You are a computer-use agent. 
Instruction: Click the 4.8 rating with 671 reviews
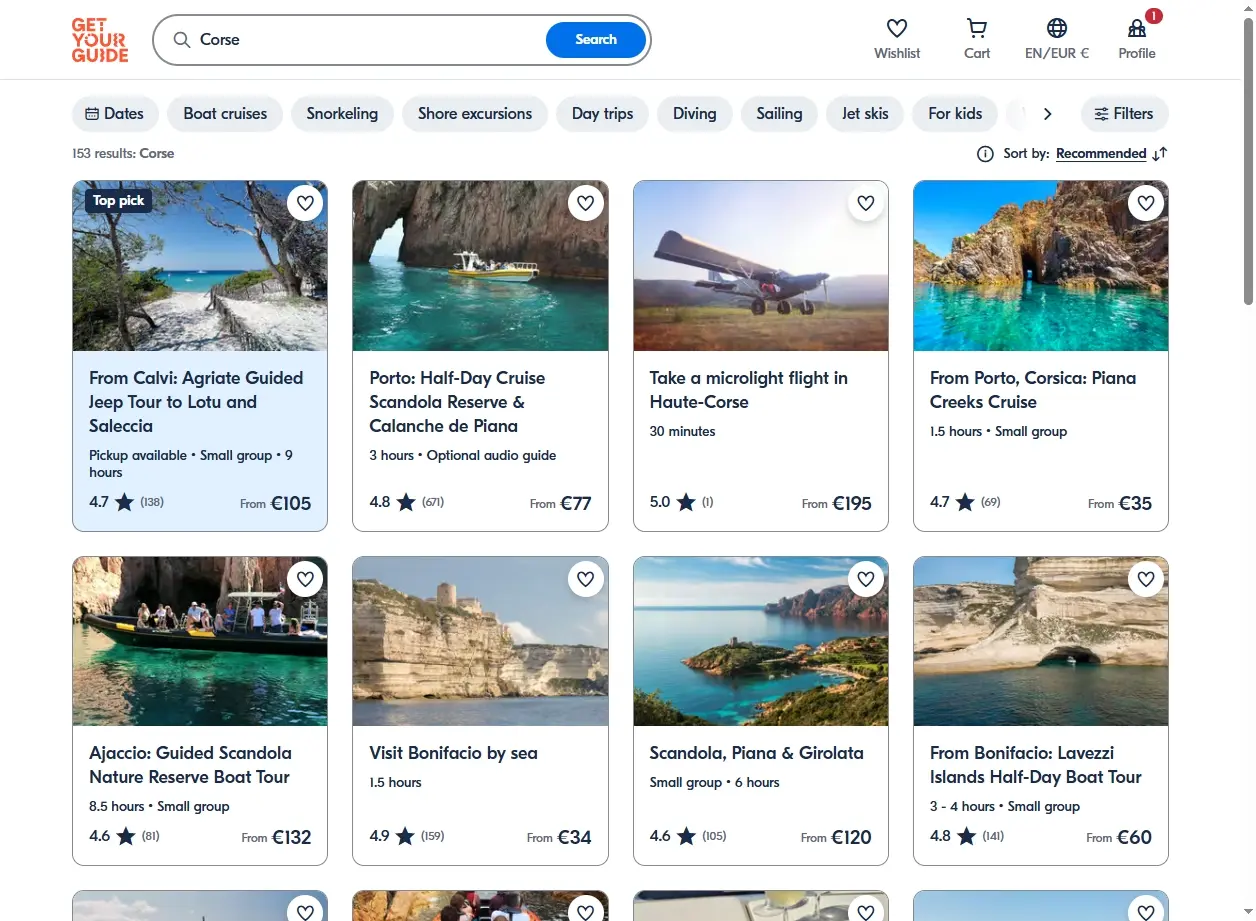pyautogui.click(x=407, y=502)
